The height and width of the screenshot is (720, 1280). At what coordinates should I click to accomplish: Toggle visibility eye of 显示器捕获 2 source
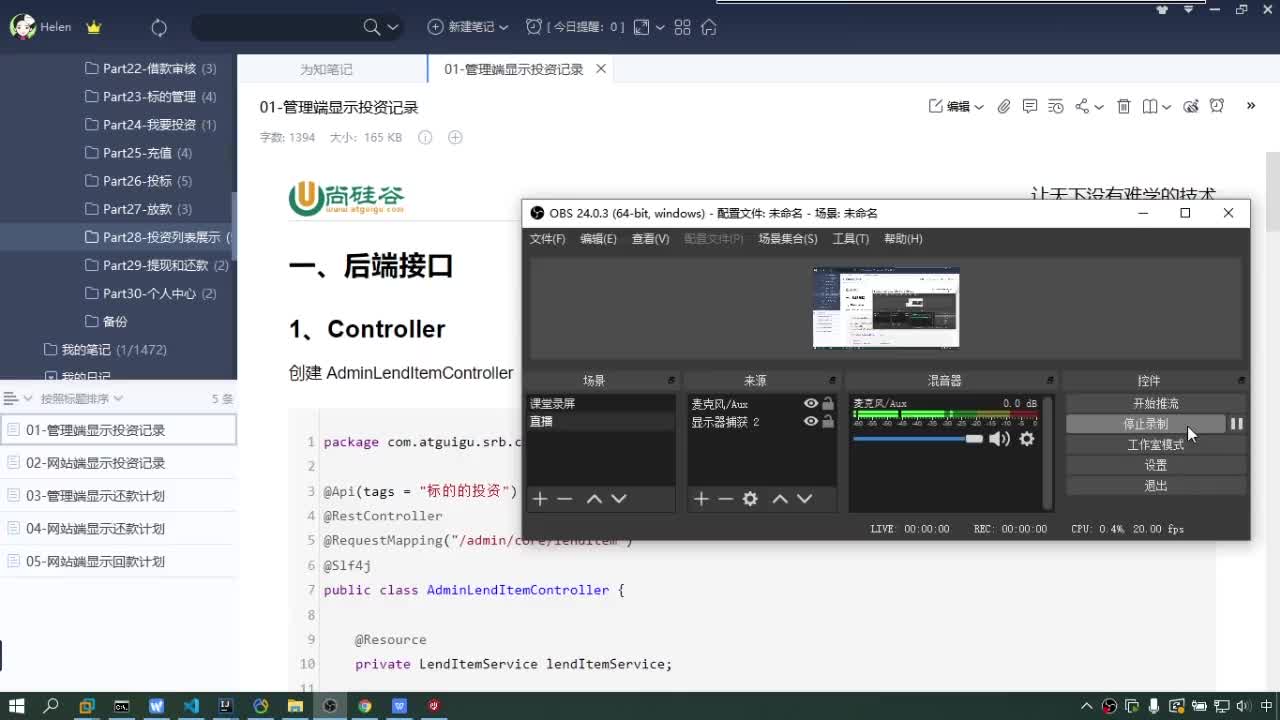(811, 422)
